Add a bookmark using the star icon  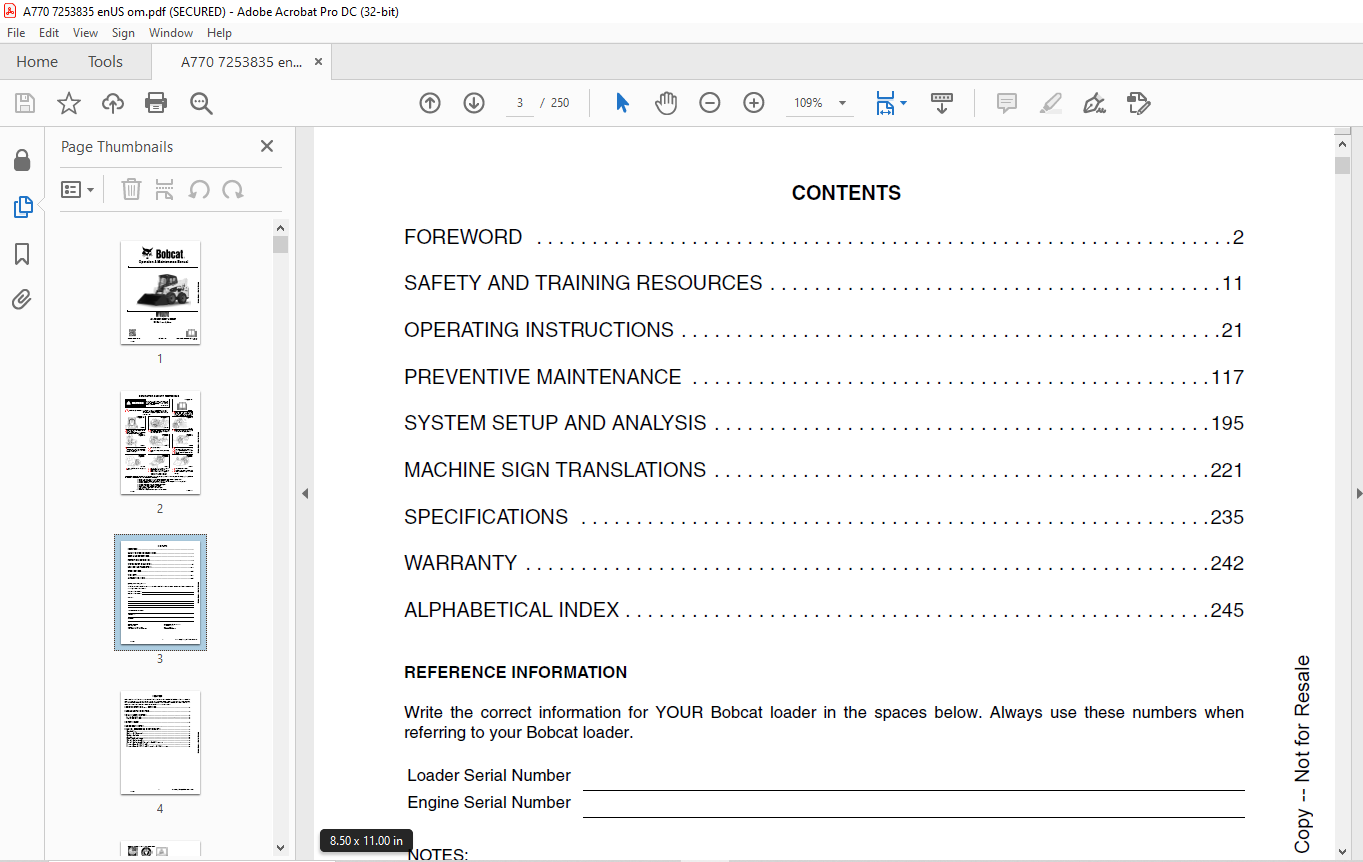click(69, 103)
